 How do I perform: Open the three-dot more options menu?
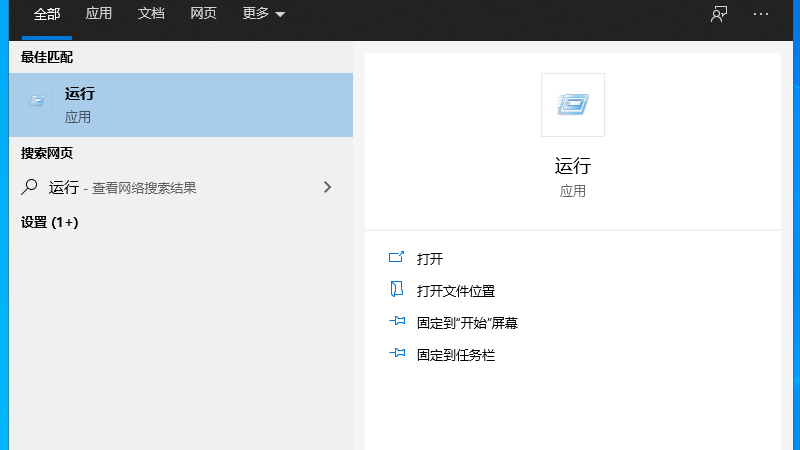pyautogui.click(x=761, y=14)
